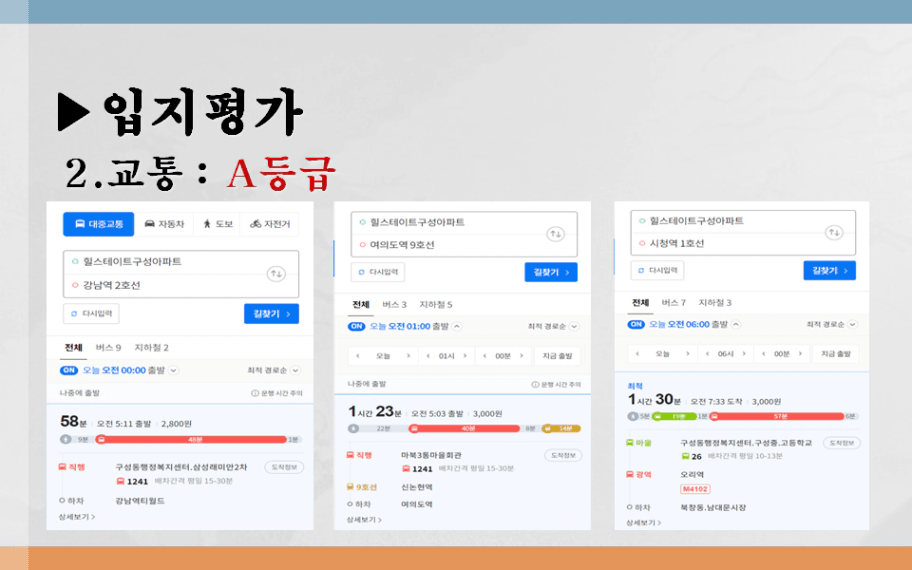912x570 pixels.
Task: Click next arrow after 06시 hour
Action: pos(744,354)
